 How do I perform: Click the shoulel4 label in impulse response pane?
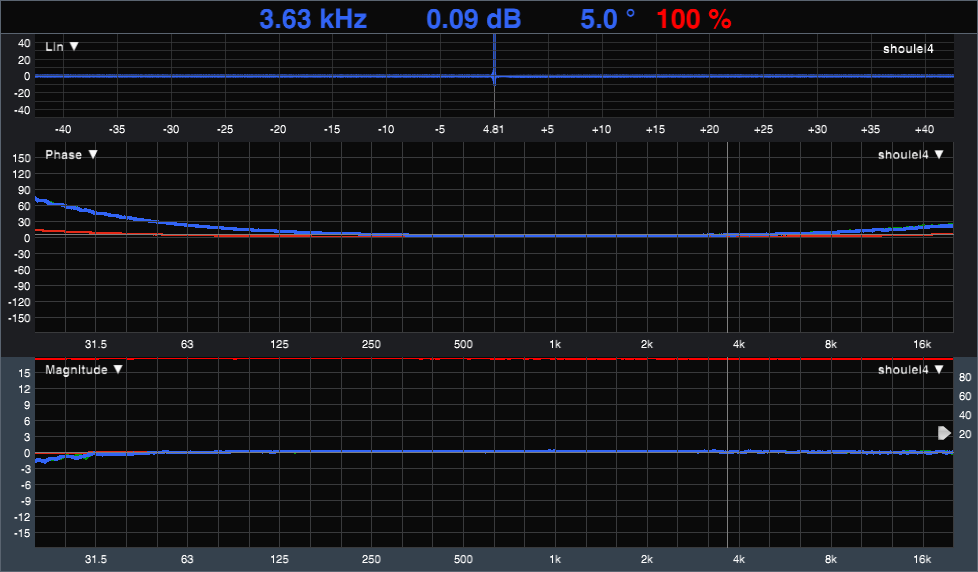tap(908, 48)
